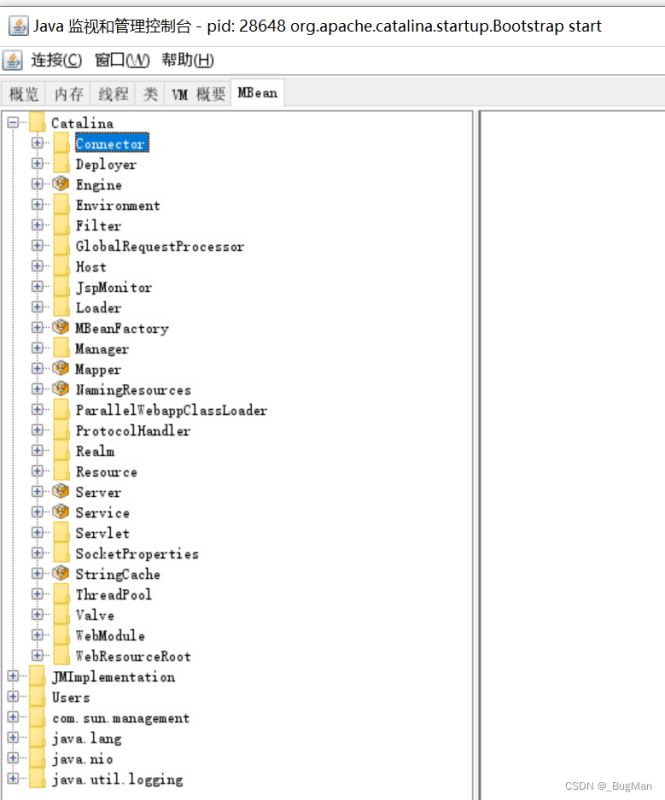The width and height of the screenshot is (665, 800).
Task: Expand the Connector node
Action: [37, 143]
